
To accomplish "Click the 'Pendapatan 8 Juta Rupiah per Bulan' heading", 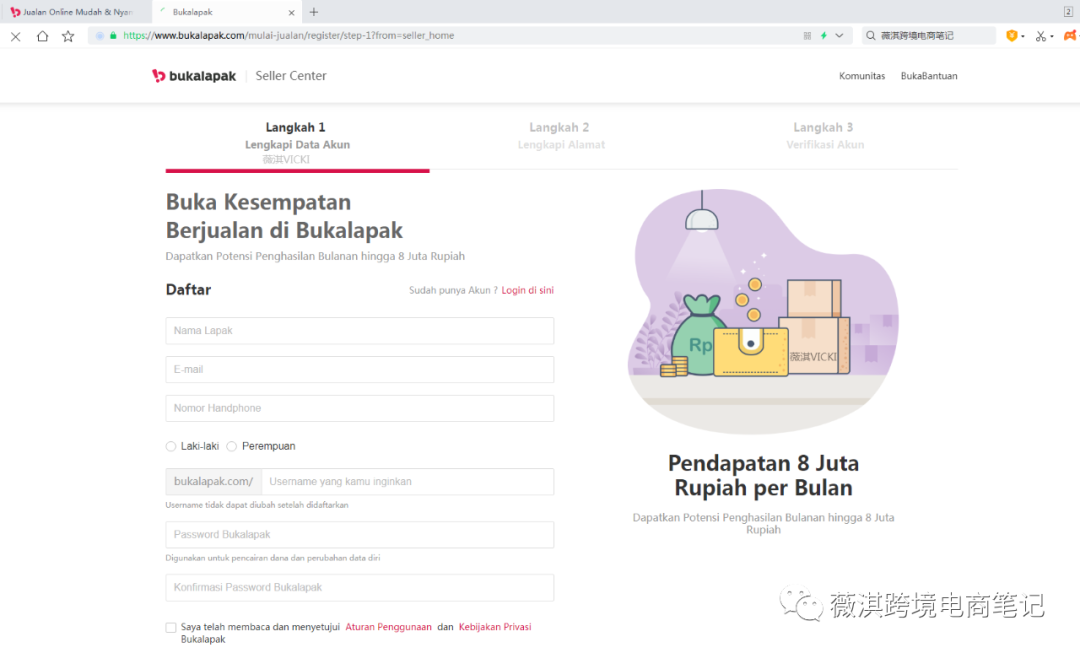I will coord(763,475).
